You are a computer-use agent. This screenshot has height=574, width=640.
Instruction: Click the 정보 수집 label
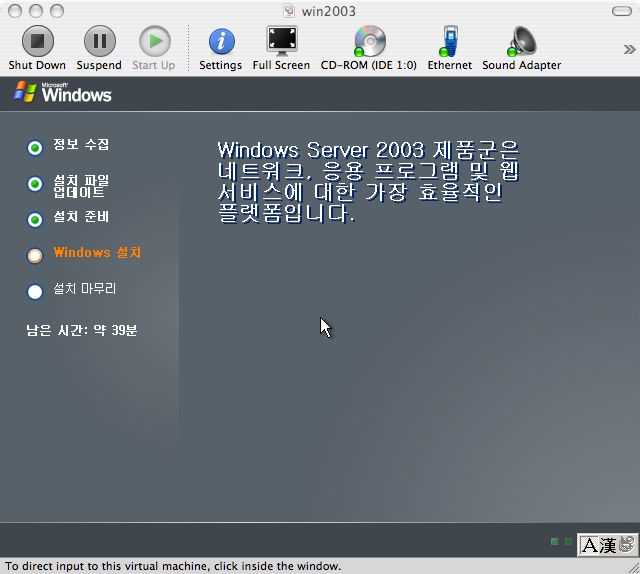tap(81, 144)
